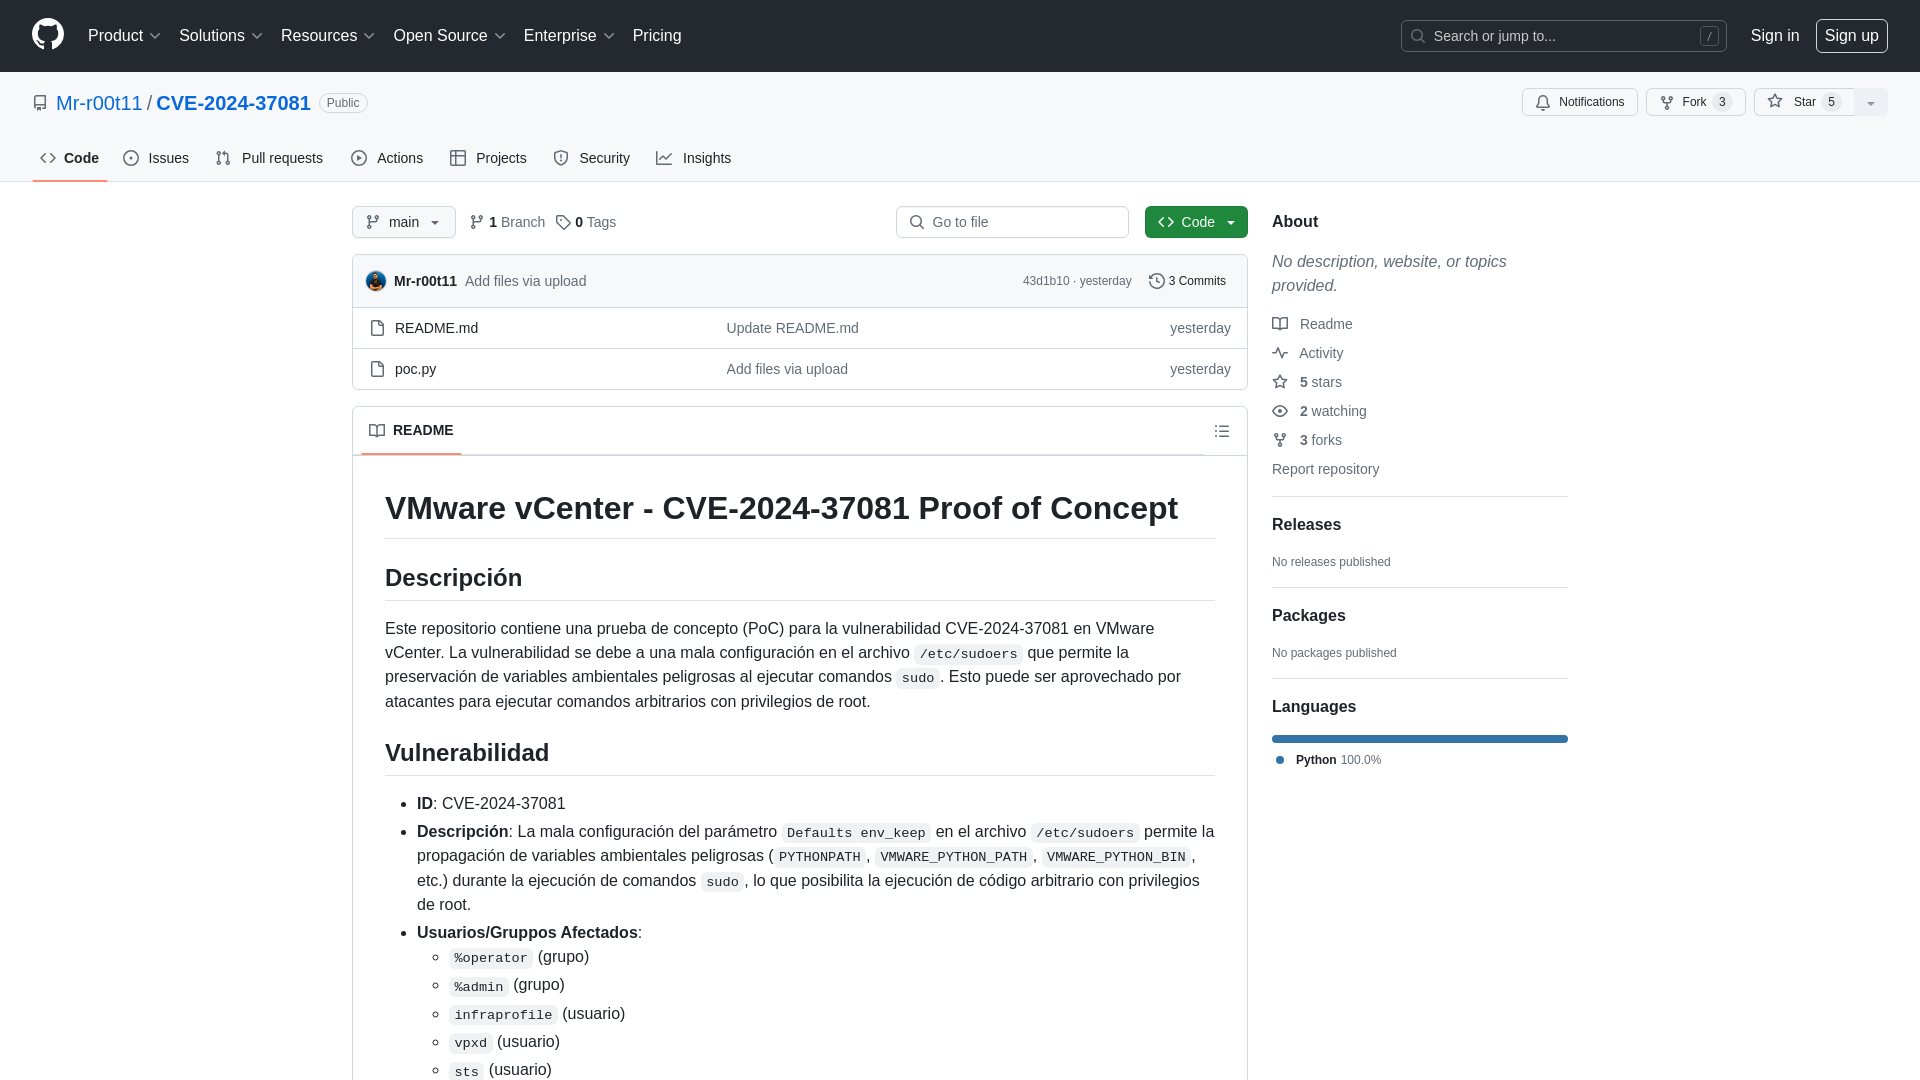Click the Search or jump to box
This screenshot has height=1080, width=1920.
pos(1563,36)
